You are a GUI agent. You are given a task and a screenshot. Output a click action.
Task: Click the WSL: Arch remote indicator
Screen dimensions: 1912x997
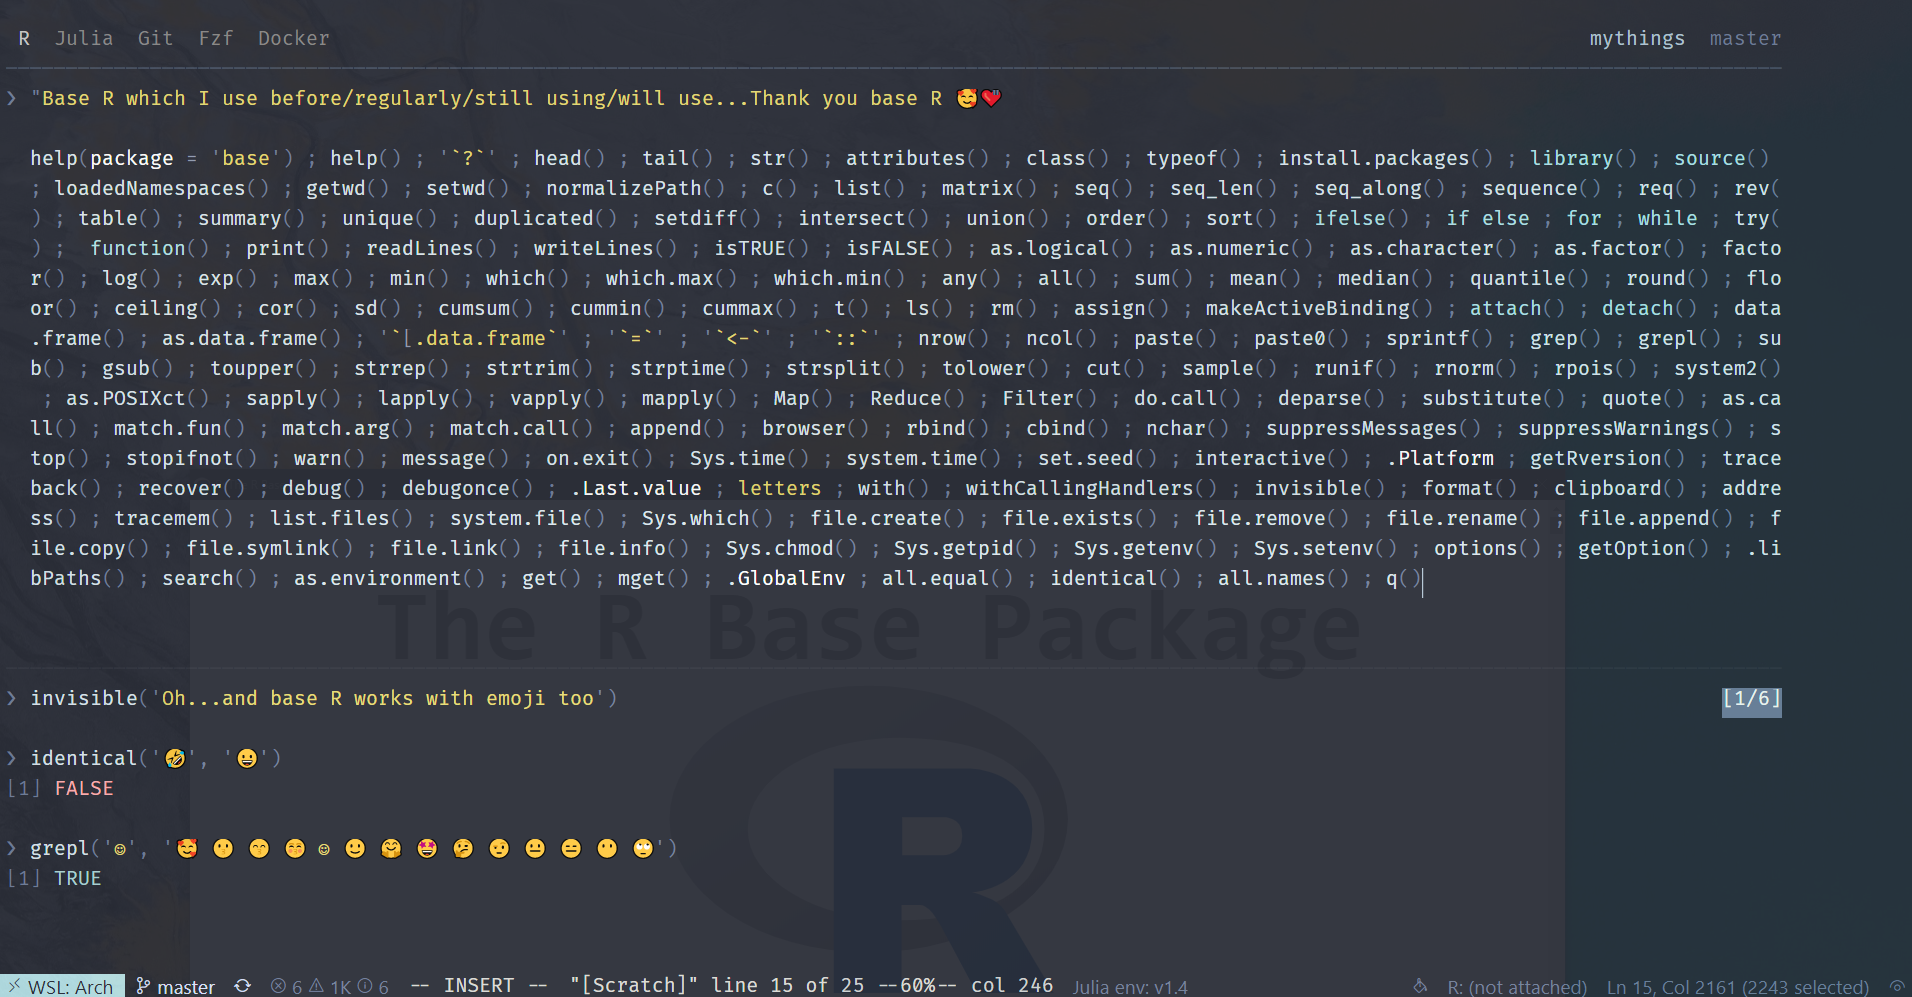[x=62, y=986]
